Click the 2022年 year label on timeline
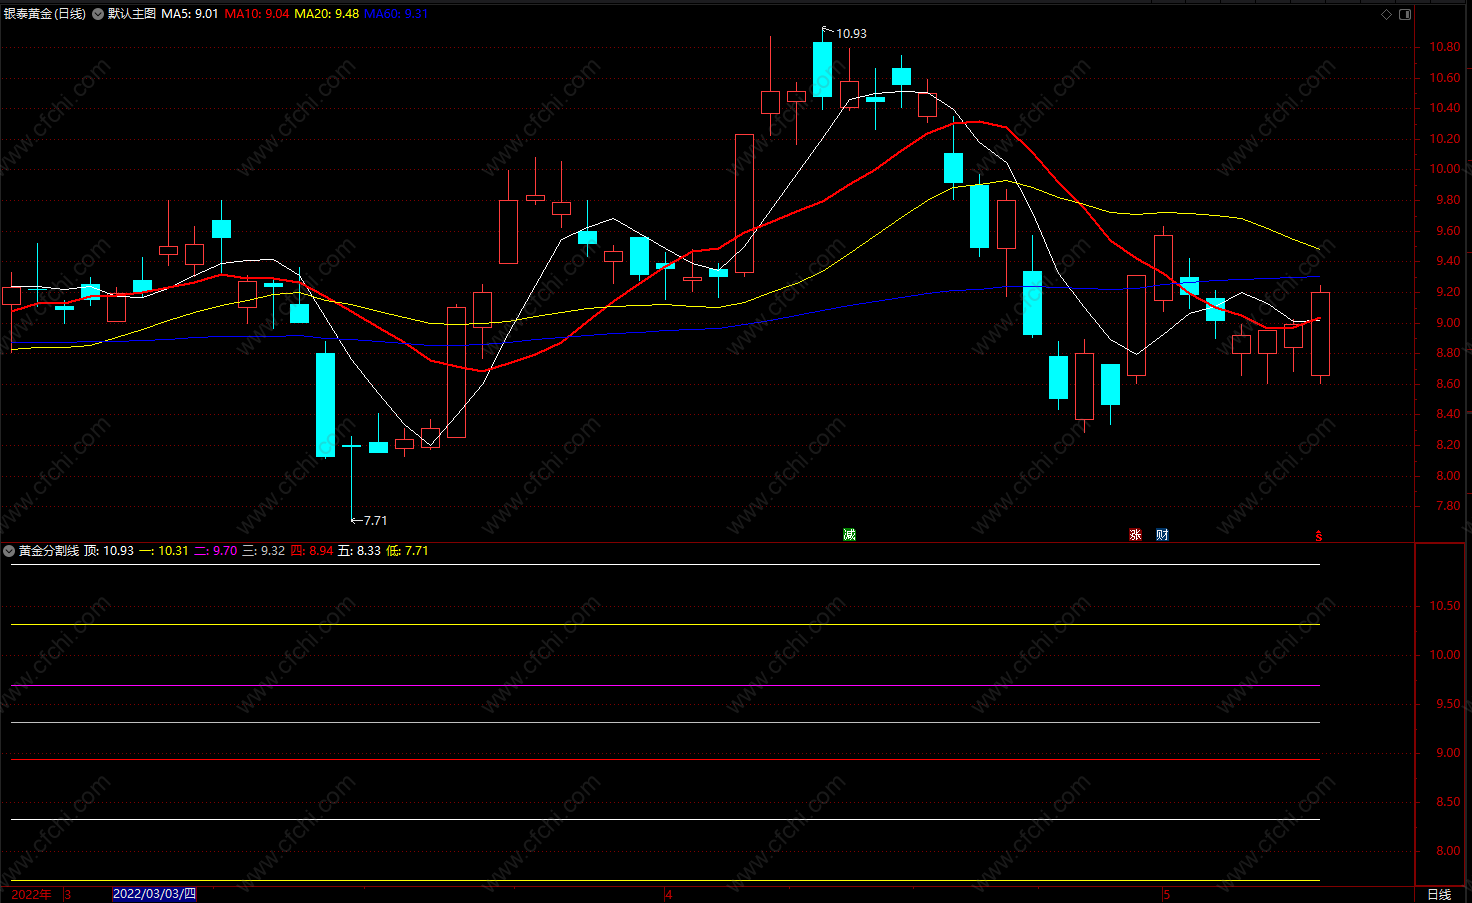Image resolution: width=1472 pixels, height=903 pixels. click(x=32, y=894)
